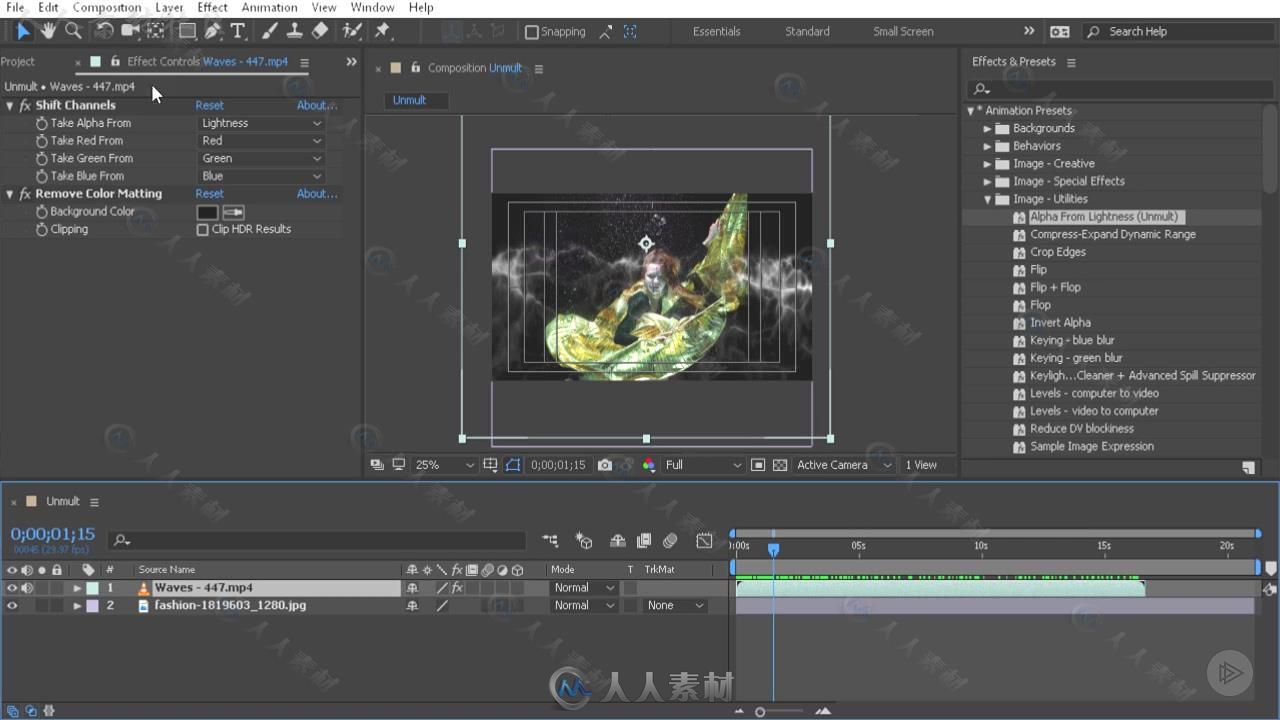Select the Roto Brush tool
1280x720 pixels.
coord(351,31)
